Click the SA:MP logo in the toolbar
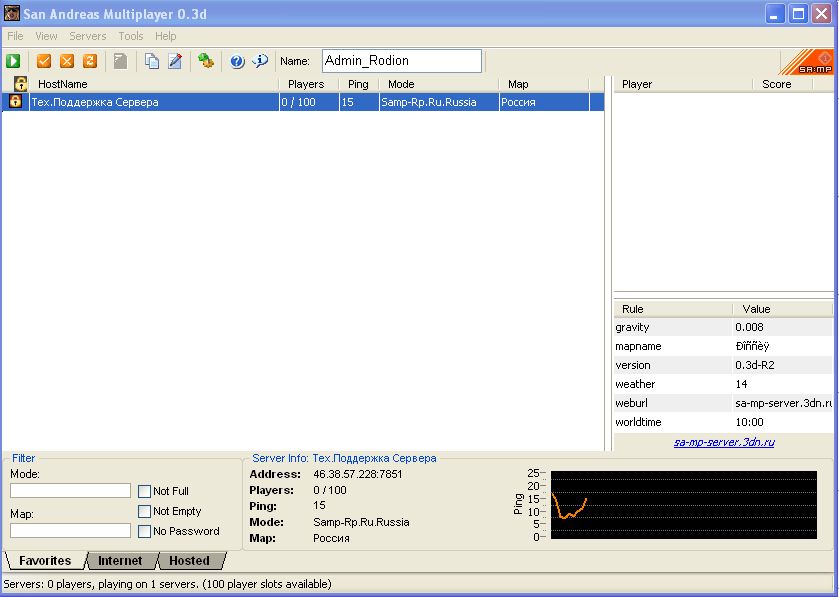 pos(806,62)
